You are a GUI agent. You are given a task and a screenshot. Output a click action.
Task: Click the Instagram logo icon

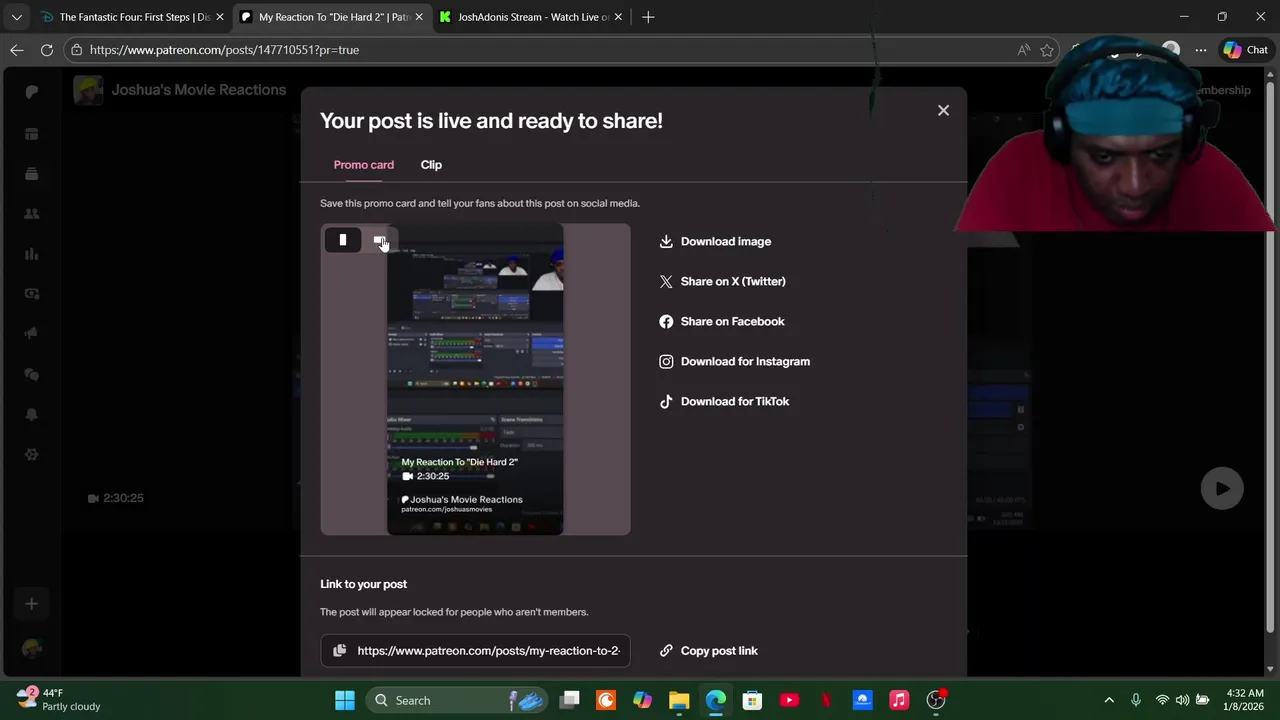(666, 361)
